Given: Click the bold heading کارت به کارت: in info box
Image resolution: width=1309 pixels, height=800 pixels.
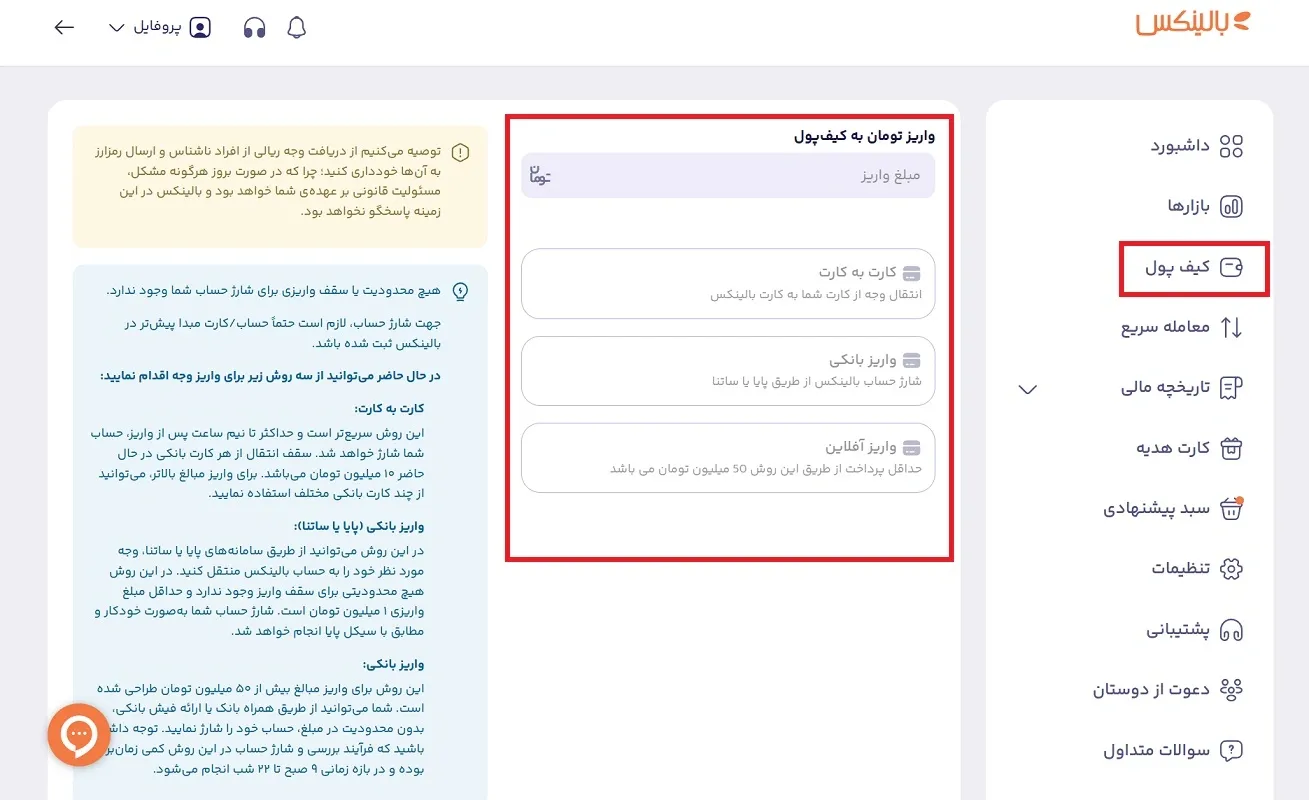Looking at the screenshot, I should coord(389,408).
